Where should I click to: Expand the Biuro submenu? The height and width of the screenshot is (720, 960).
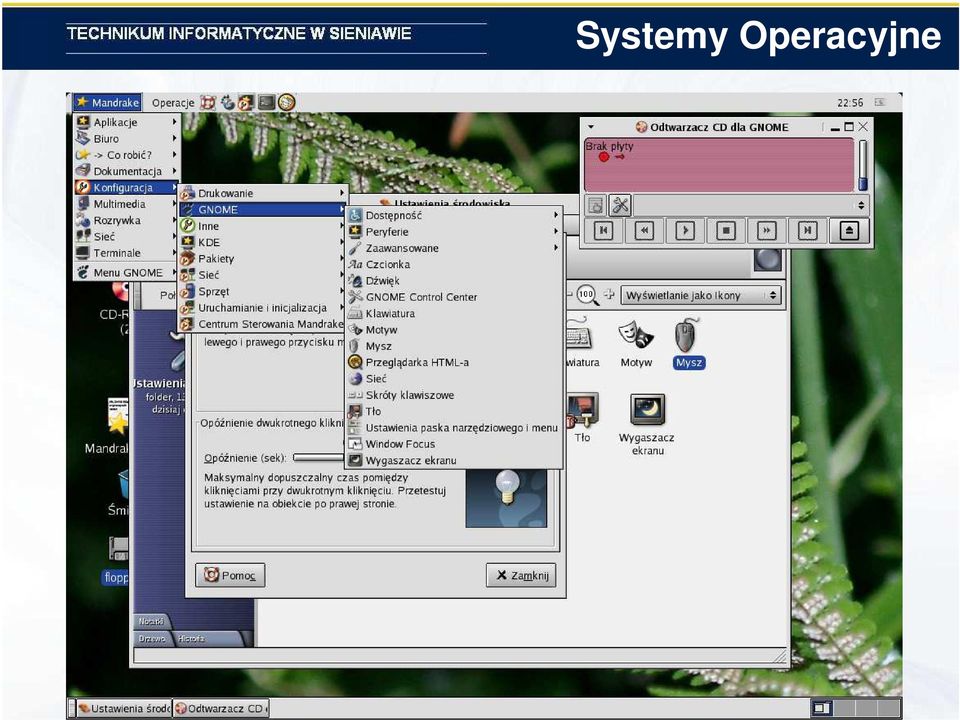(x=127, y=138)
